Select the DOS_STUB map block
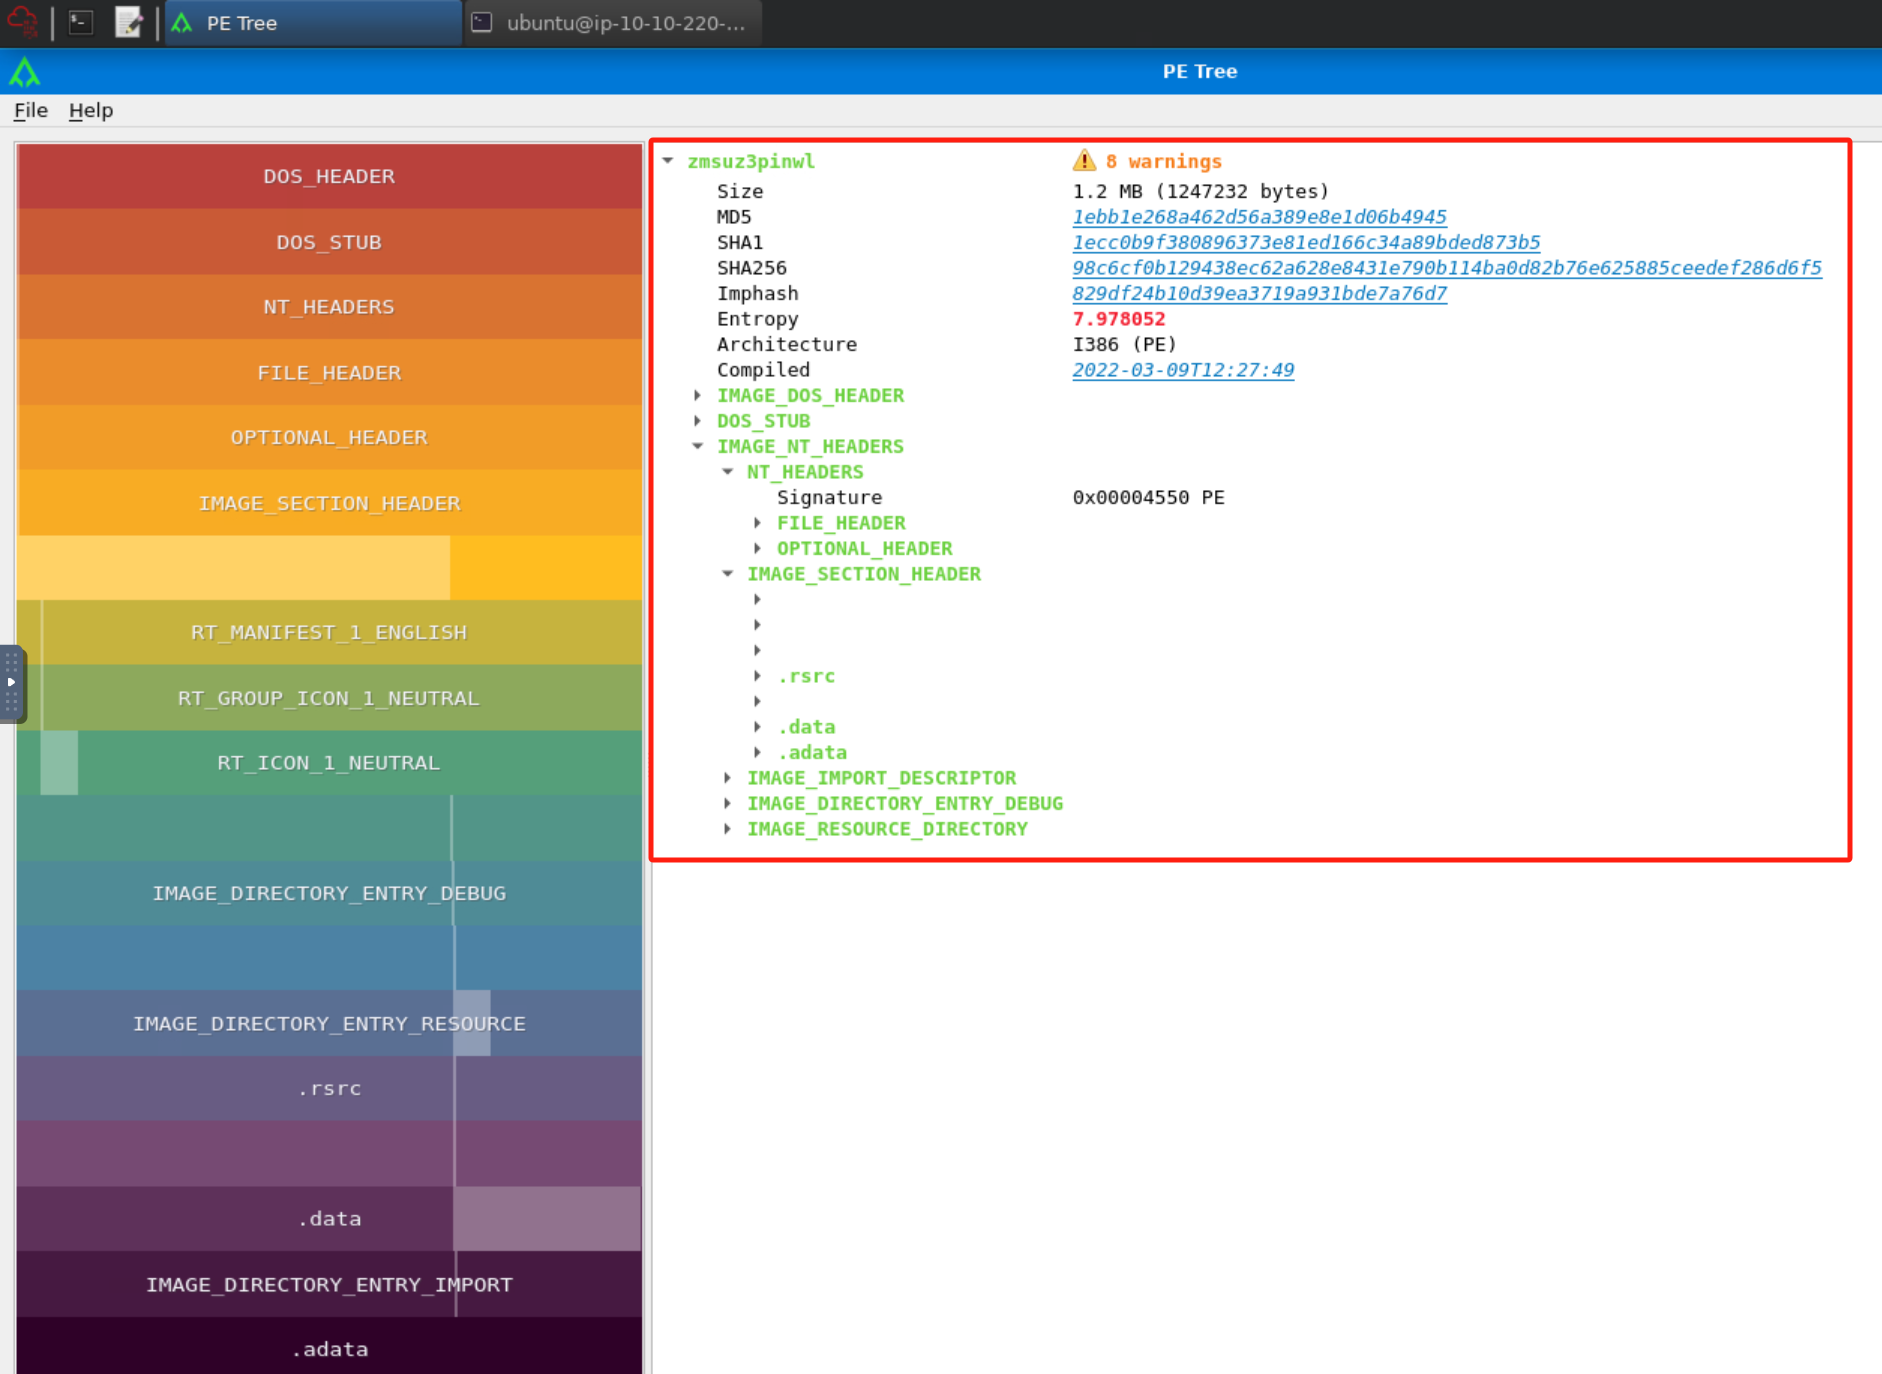 coord(329,242)
